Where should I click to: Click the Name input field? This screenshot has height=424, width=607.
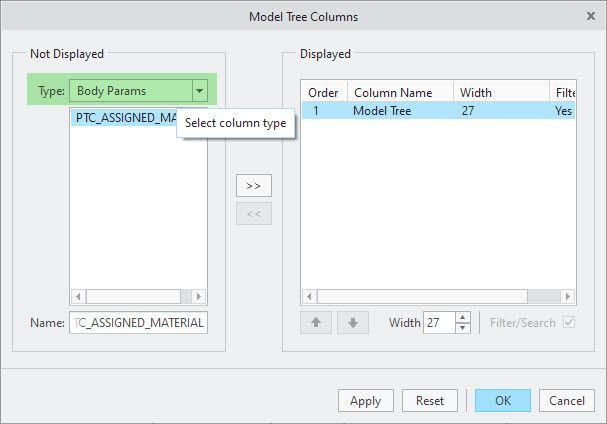click(x=138, y=322)
